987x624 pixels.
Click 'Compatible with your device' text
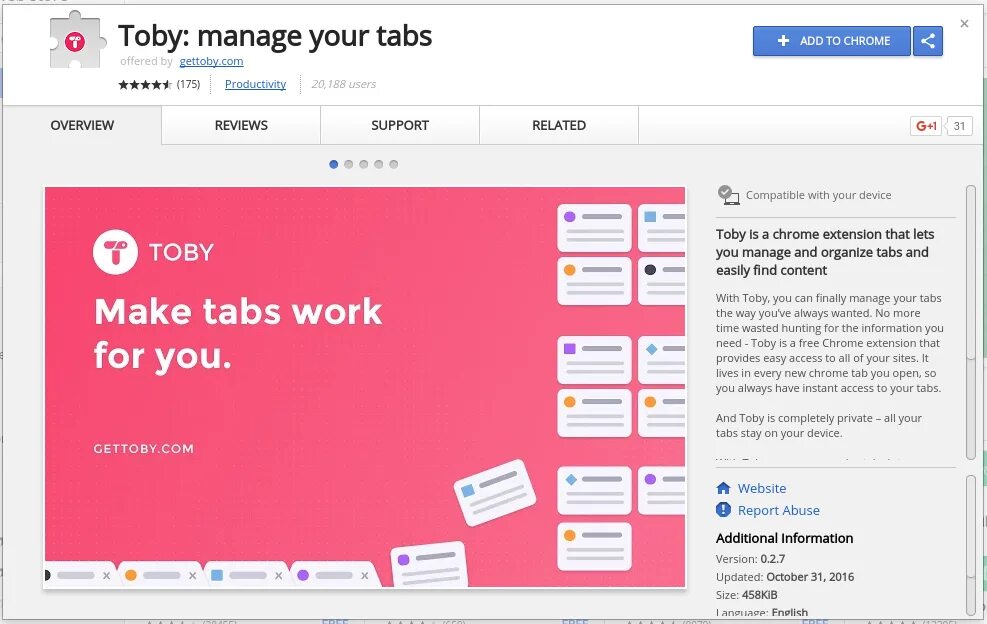coord(818,195)
